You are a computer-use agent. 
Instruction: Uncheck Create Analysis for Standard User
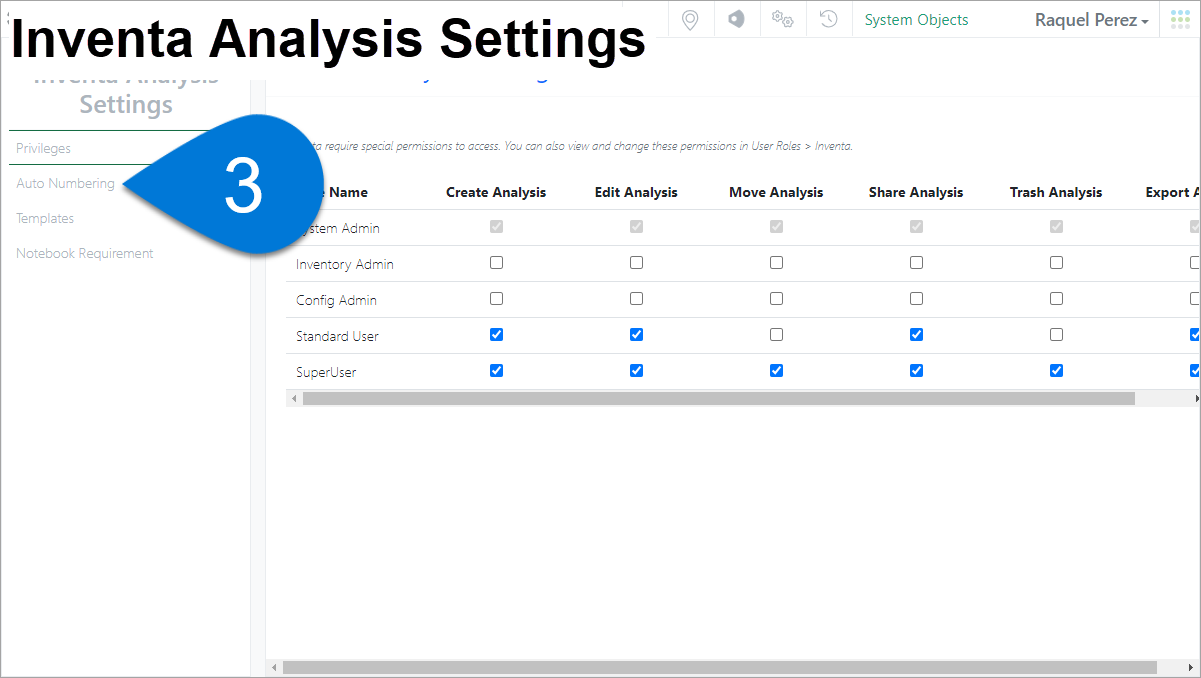496,335
